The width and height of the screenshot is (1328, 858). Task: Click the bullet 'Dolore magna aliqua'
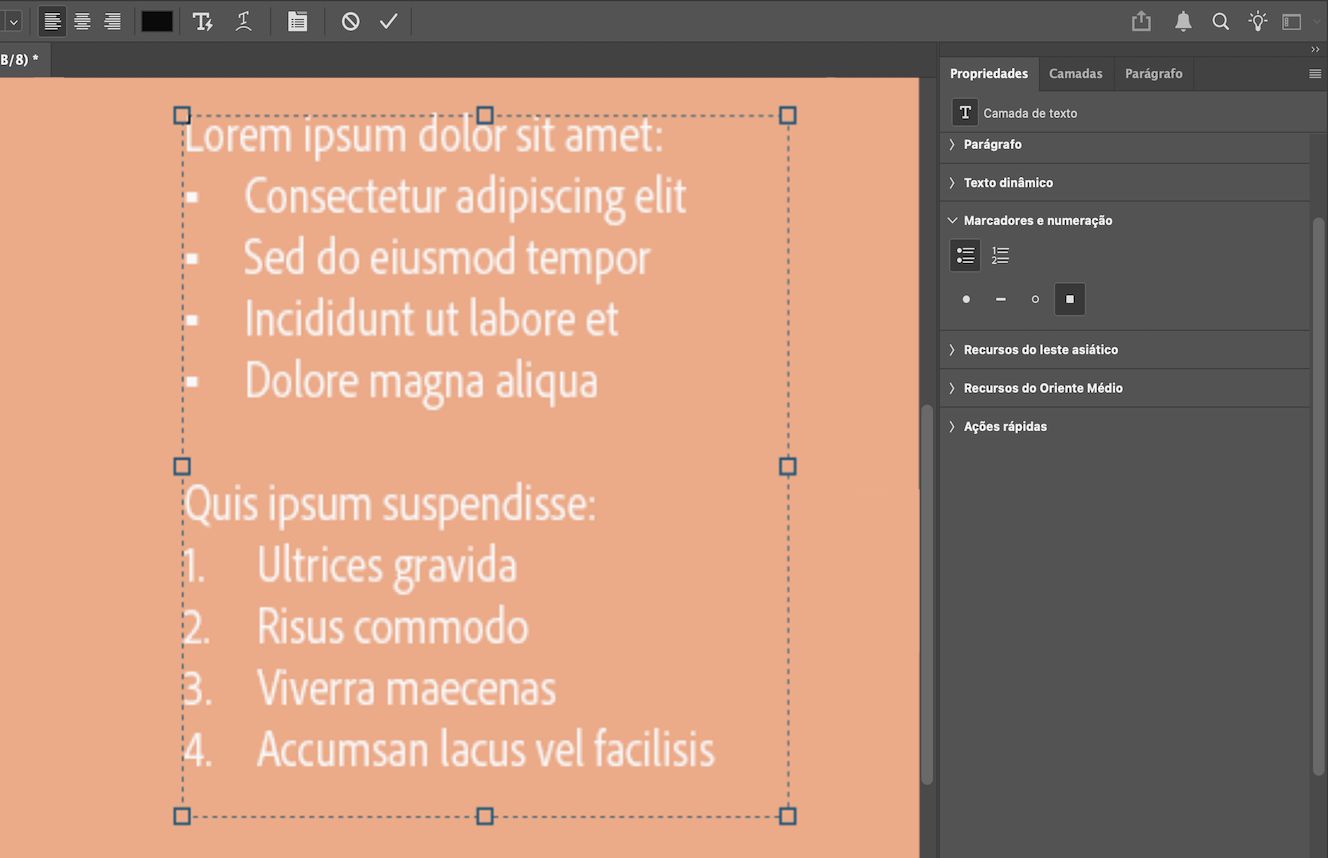(x=421, y=382)
